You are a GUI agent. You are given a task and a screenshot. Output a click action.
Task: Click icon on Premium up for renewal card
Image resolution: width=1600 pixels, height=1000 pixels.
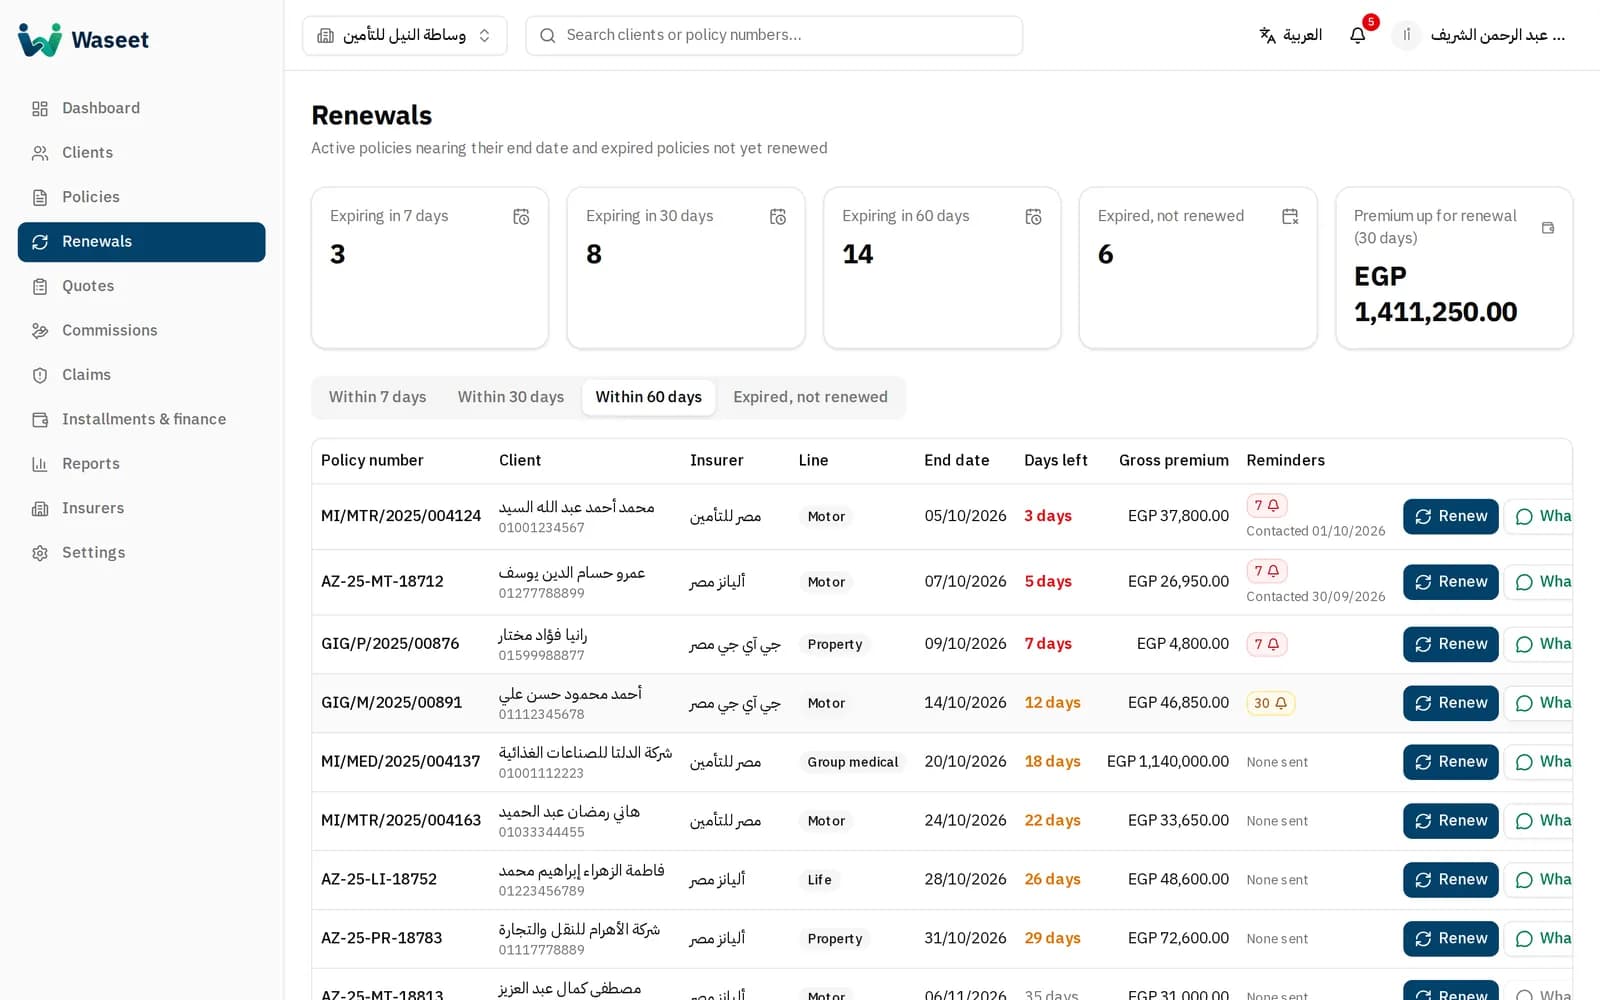pyautogui.click(x=1548, y=228)
